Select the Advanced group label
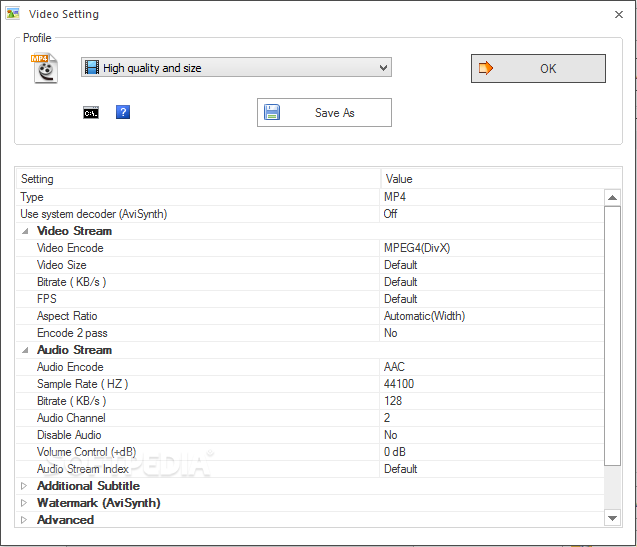This screenshot has height=547, width=637. pyautogui.click(x=65, y=520)
